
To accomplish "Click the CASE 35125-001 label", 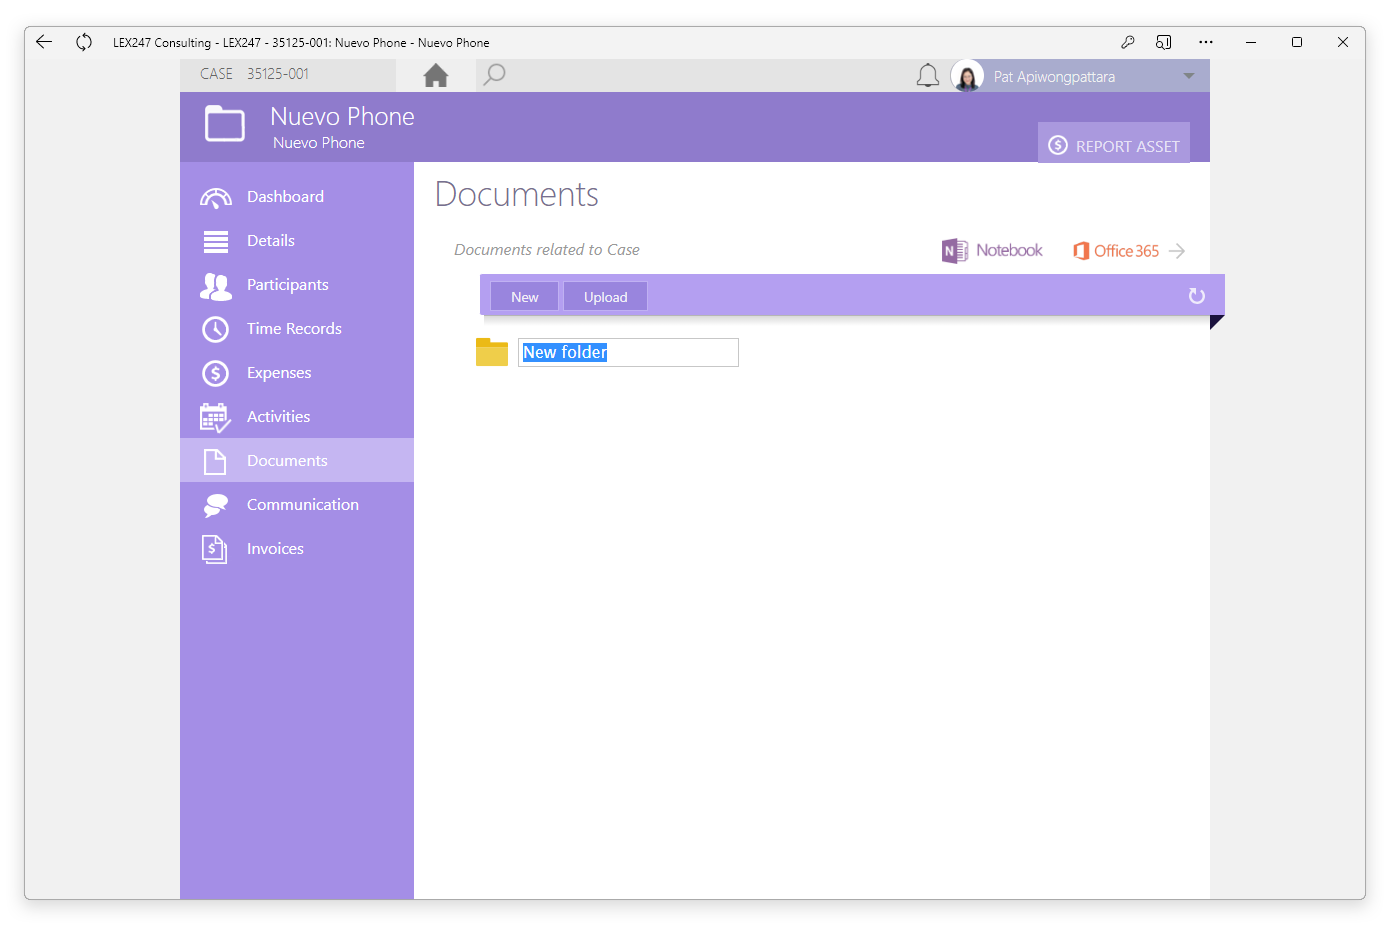I will pyautogui.click(x=255, y=74).
